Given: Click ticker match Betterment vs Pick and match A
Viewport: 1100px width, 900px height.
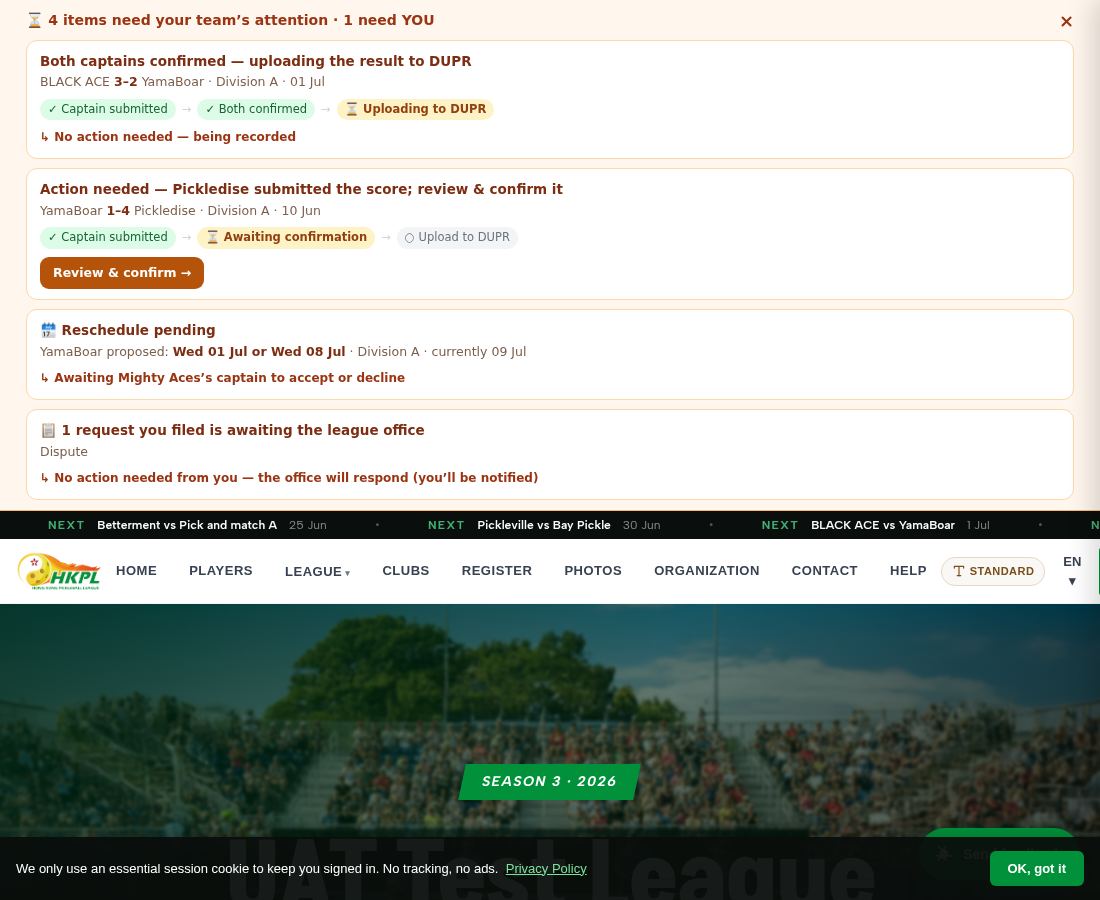Looking at the screenshot, I should pyautogui.click(x=187, y=525).
